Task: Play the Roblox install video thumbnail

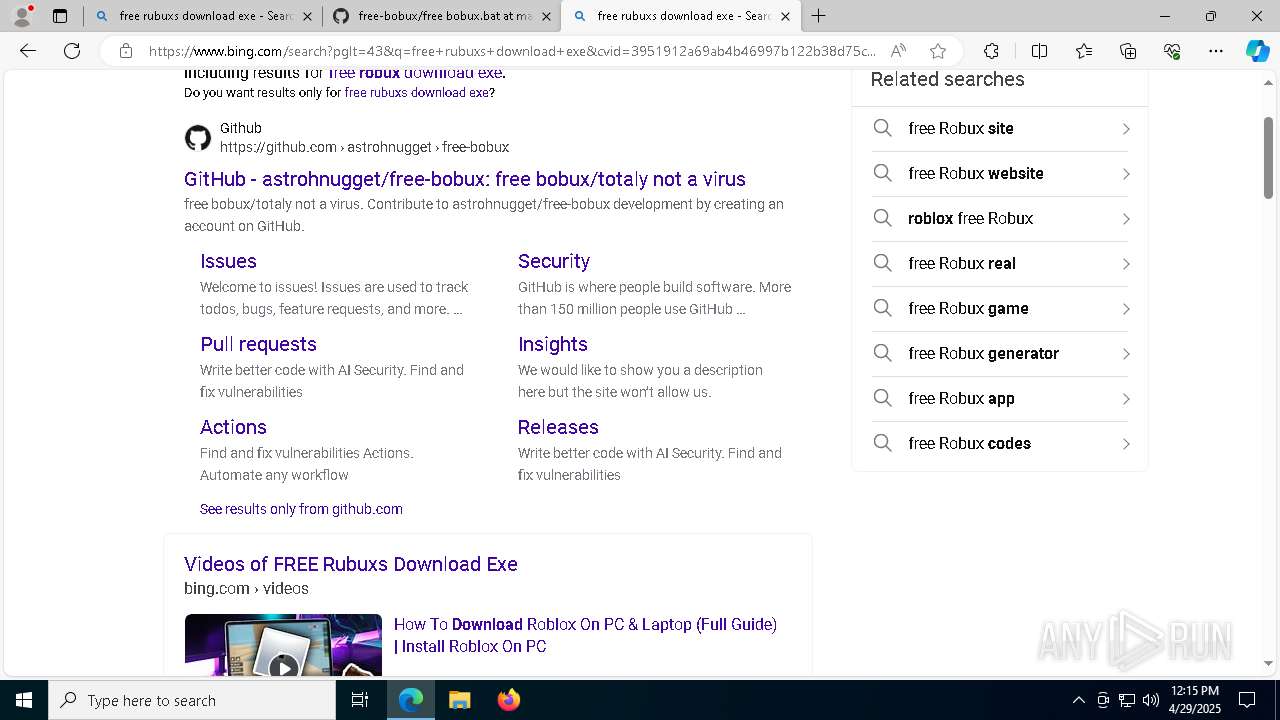Action: coord(283,645)
